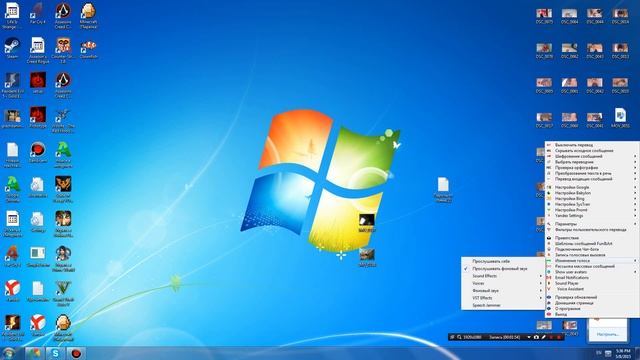Click the 'Настроить...' link in tray popup
The image size is (640, 360).
pyautogui.click(x=608, y=334)
